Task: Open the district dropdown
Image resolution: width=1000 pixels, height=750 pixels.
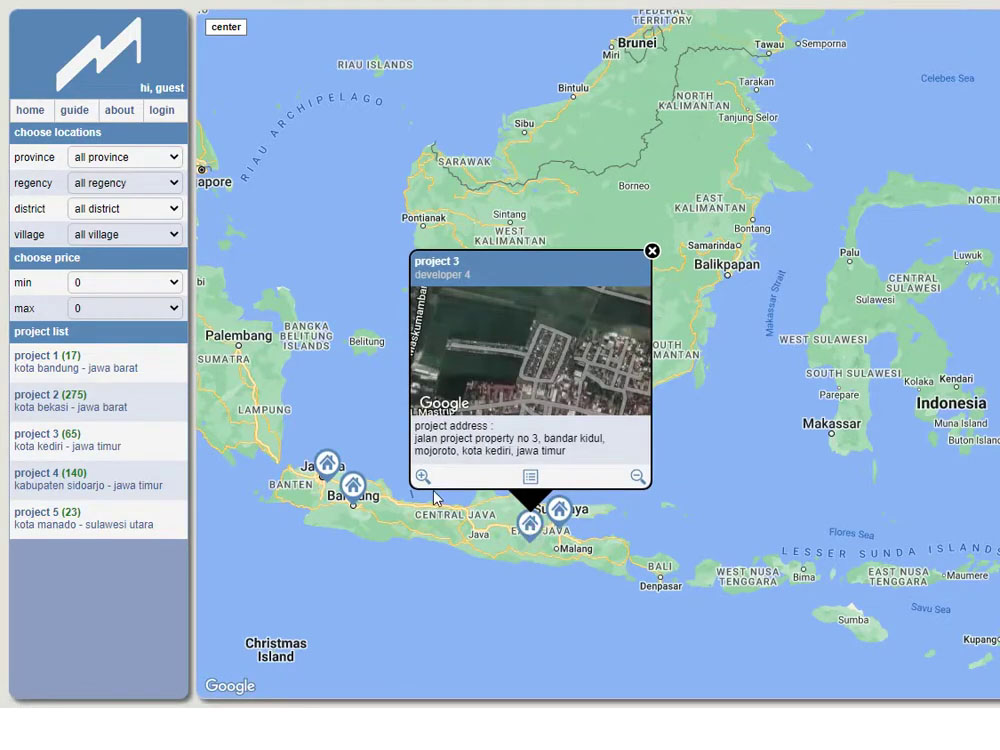Action: (125, 209)
